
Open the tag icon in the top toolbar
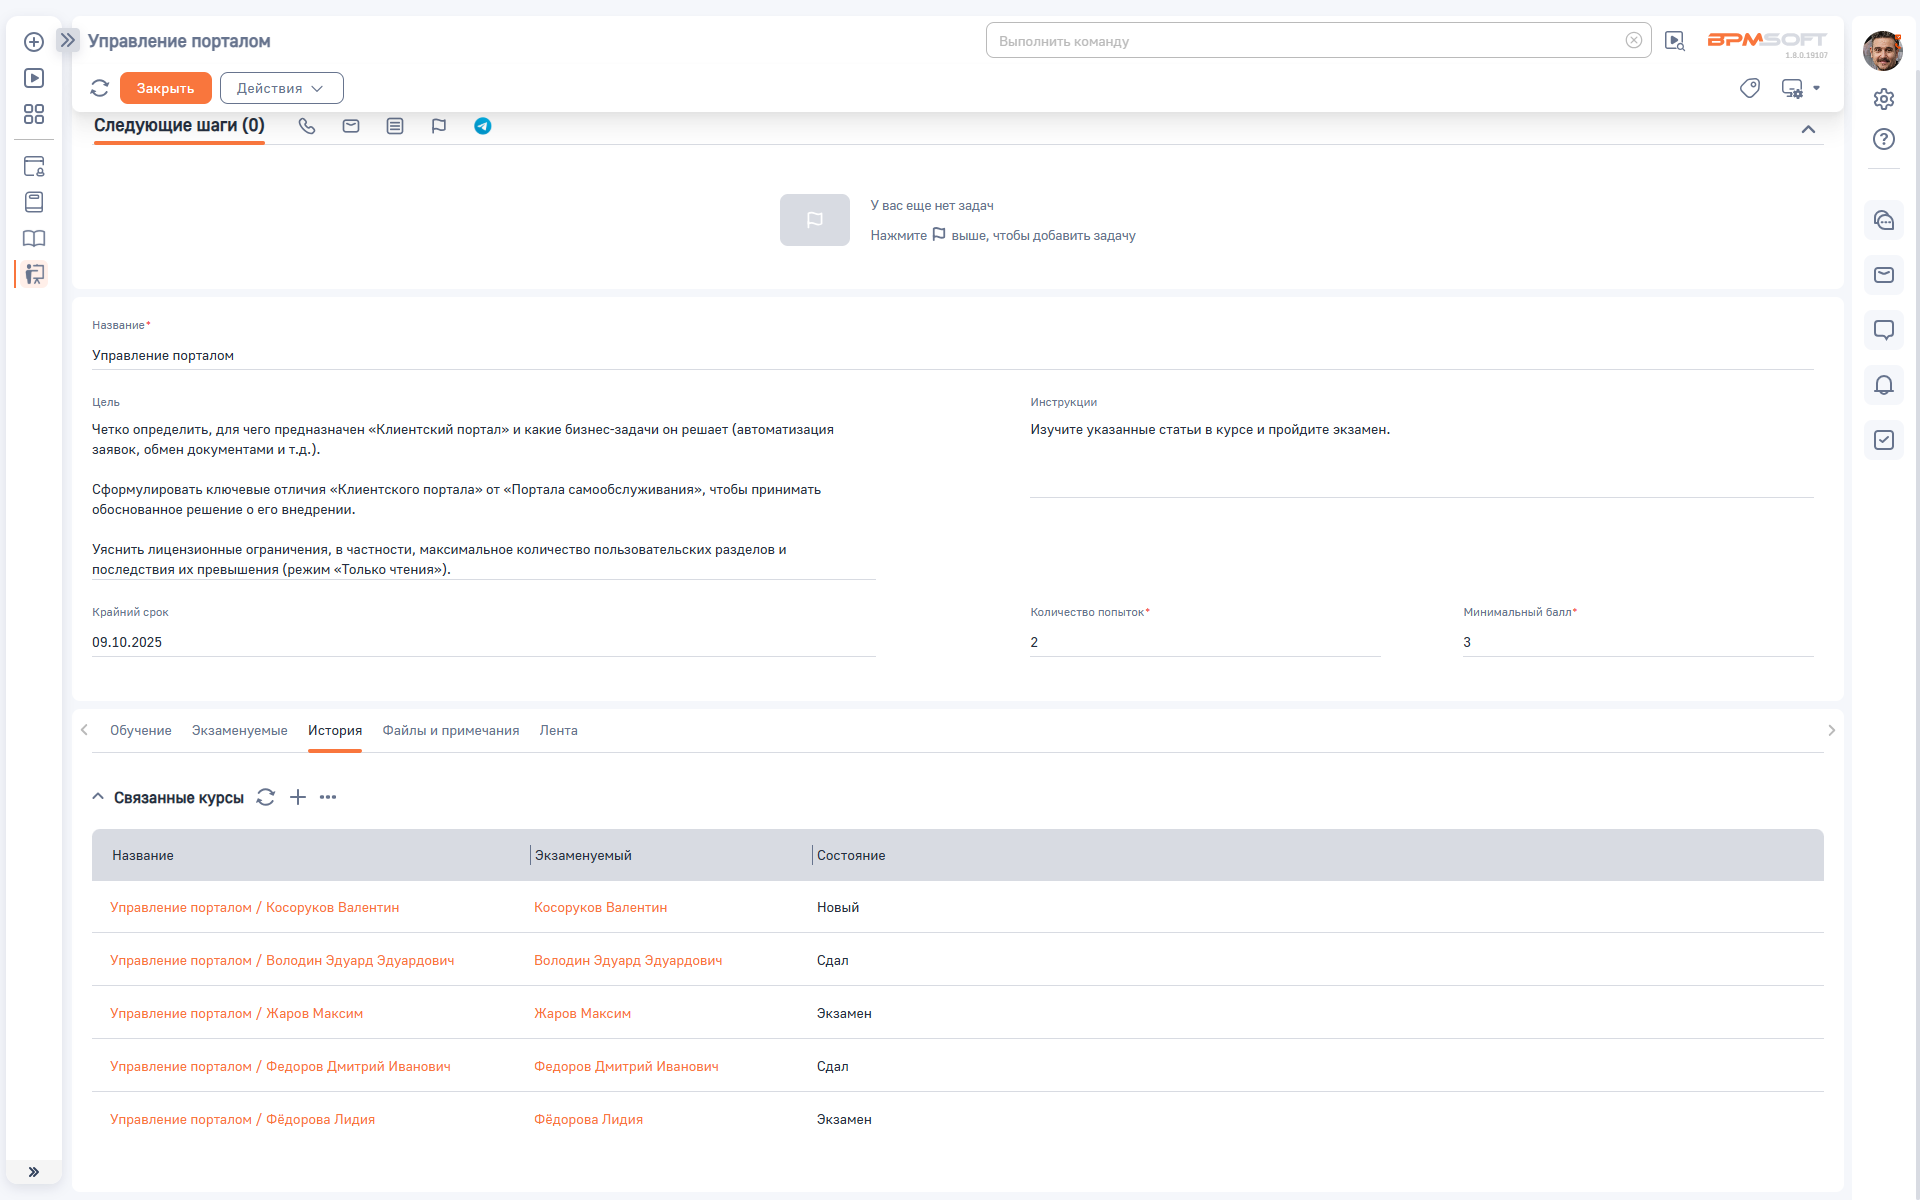coord(1749,88)
